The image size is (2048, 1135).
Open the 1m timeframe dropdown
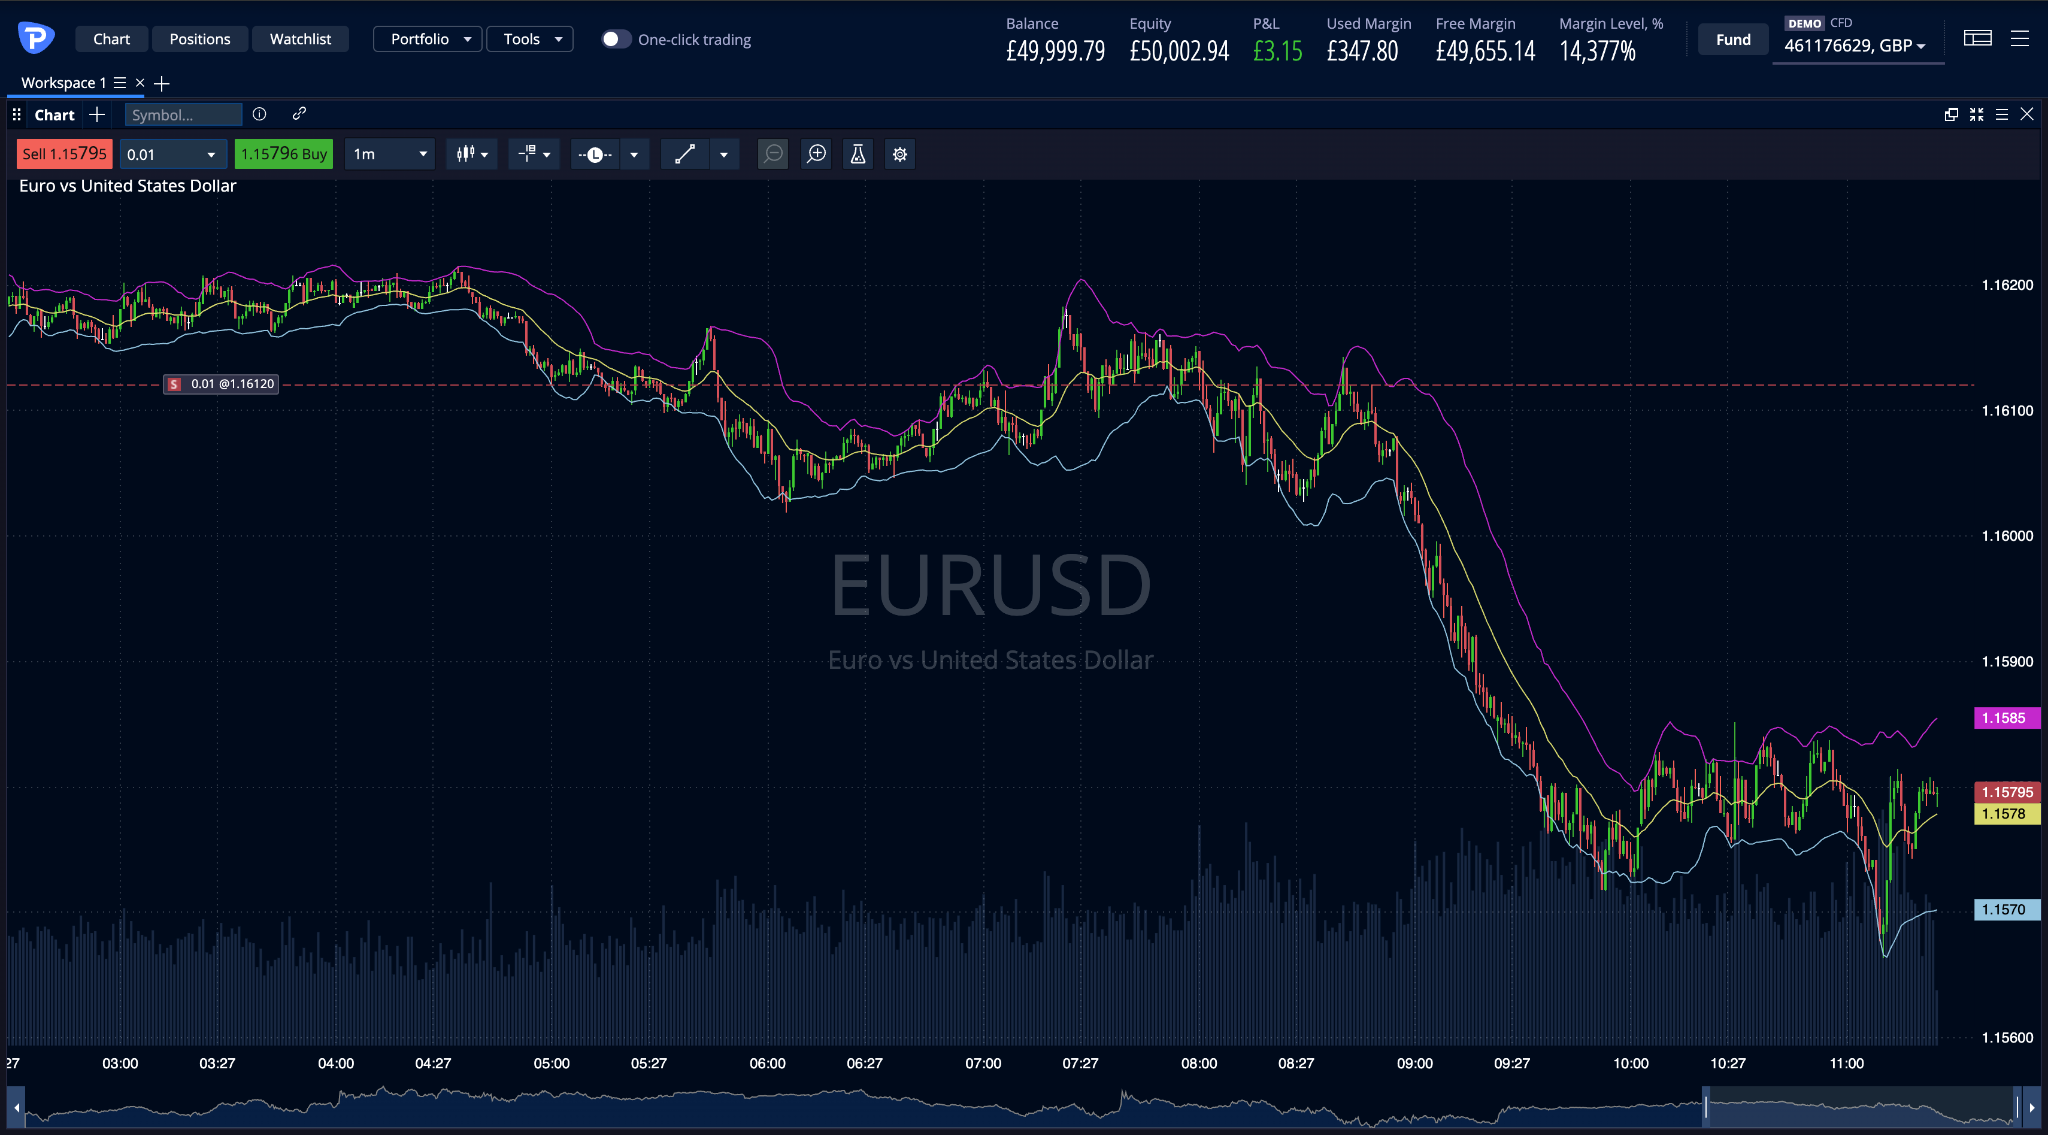click(x=390, y=154)
